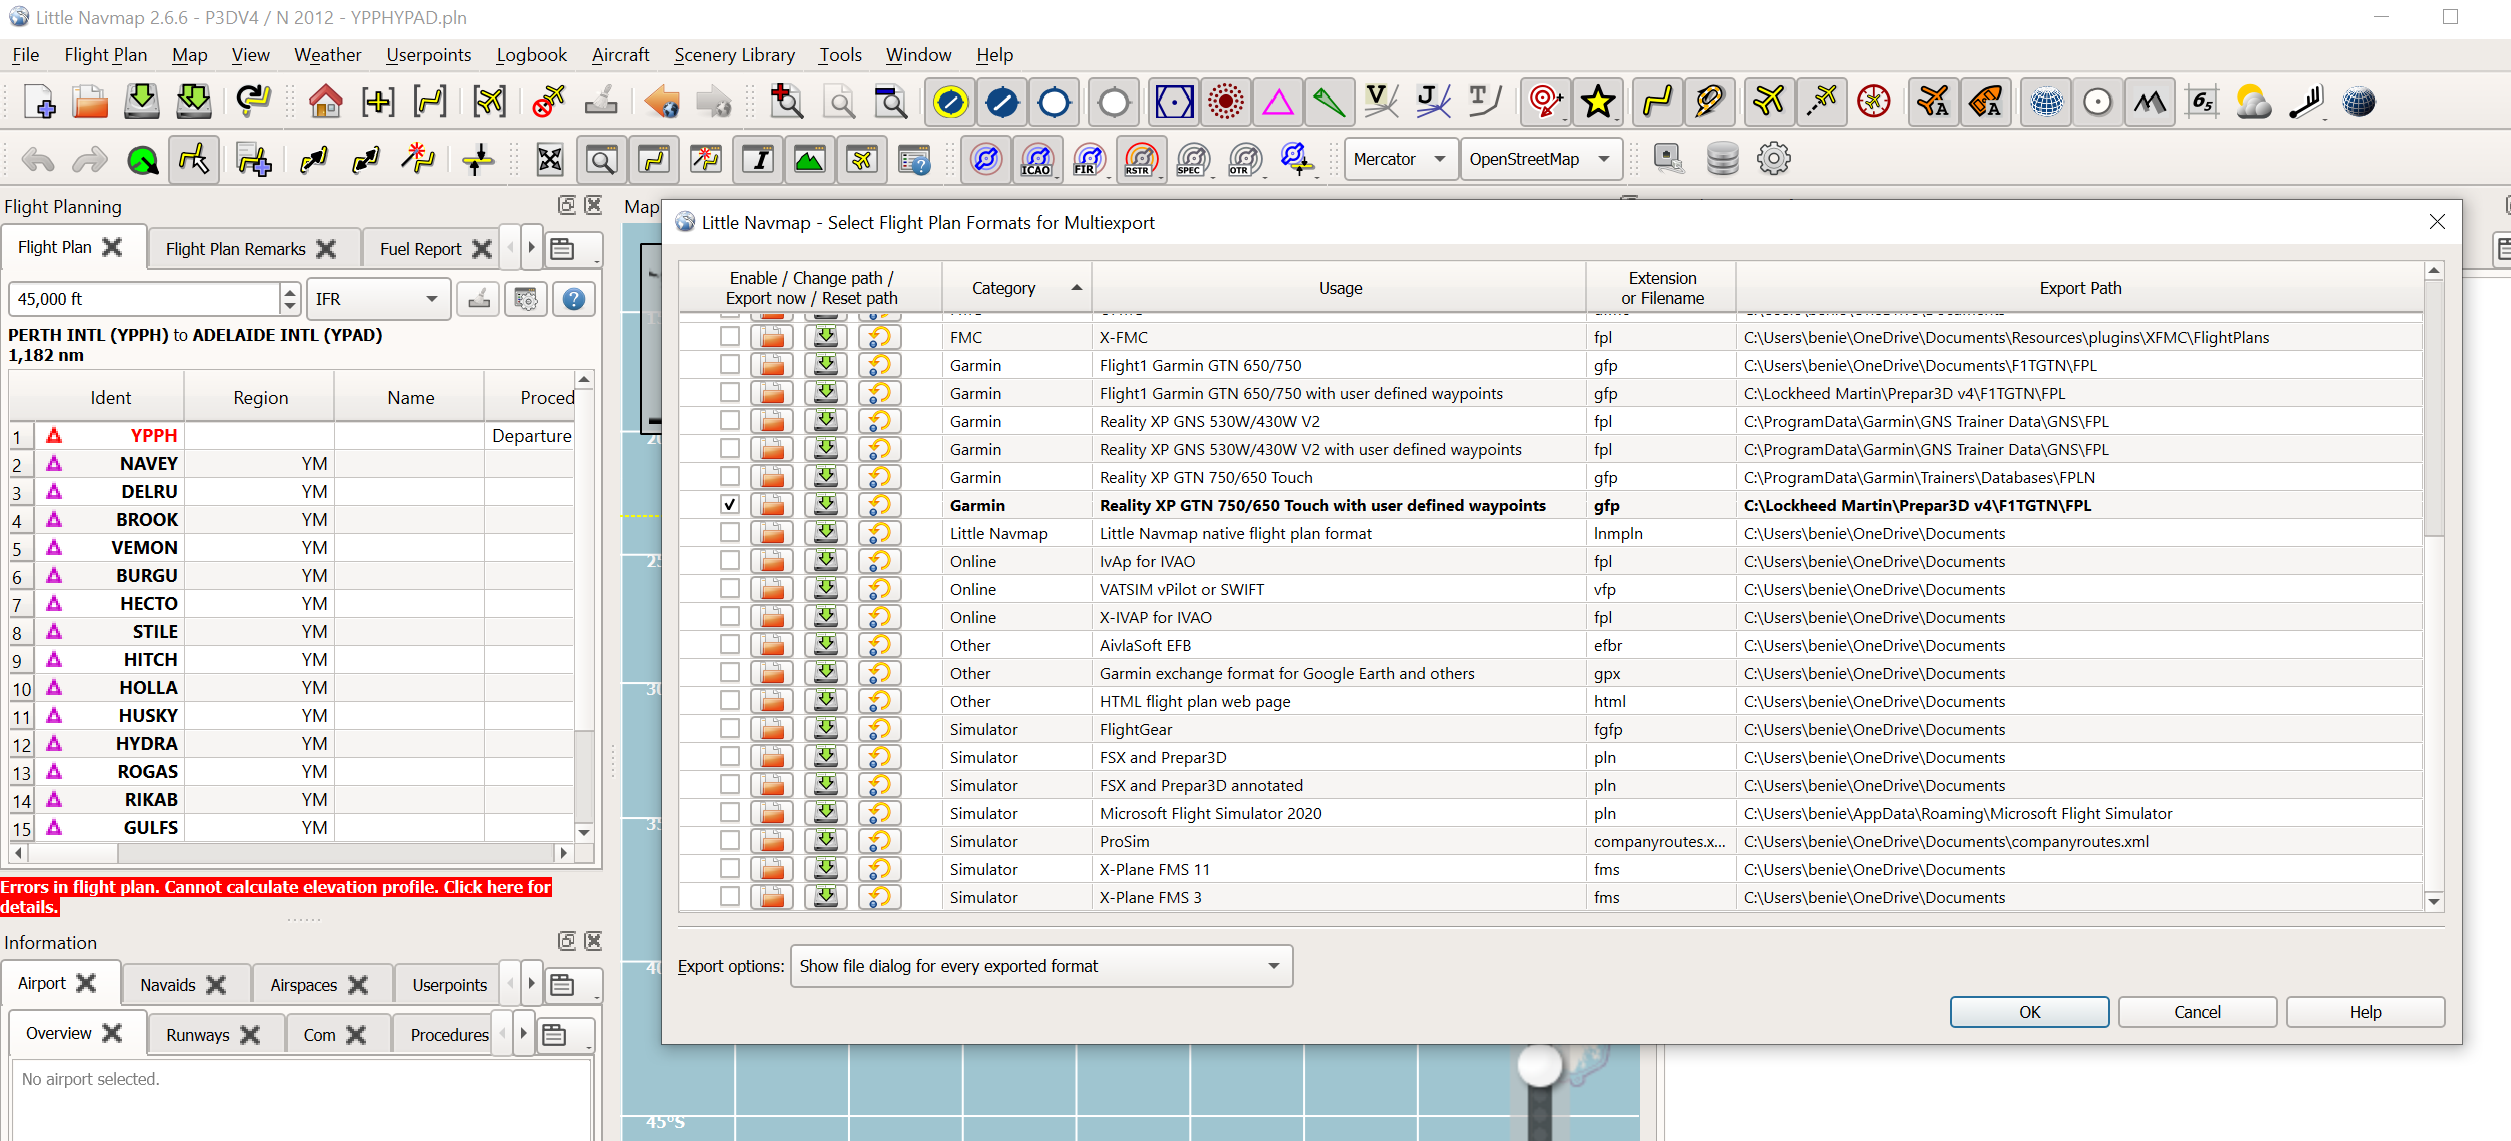The height and width of the screenshot is (1141, 2511).
Task: Toggle the green mountain elevation profile window icon
Action: pos(809,160)
